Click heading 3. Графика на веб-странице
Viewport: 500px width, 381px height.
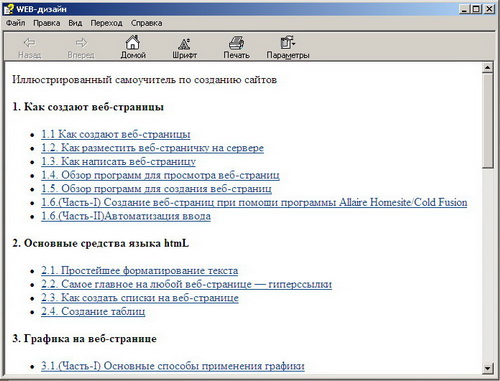(x=84, y=339)
